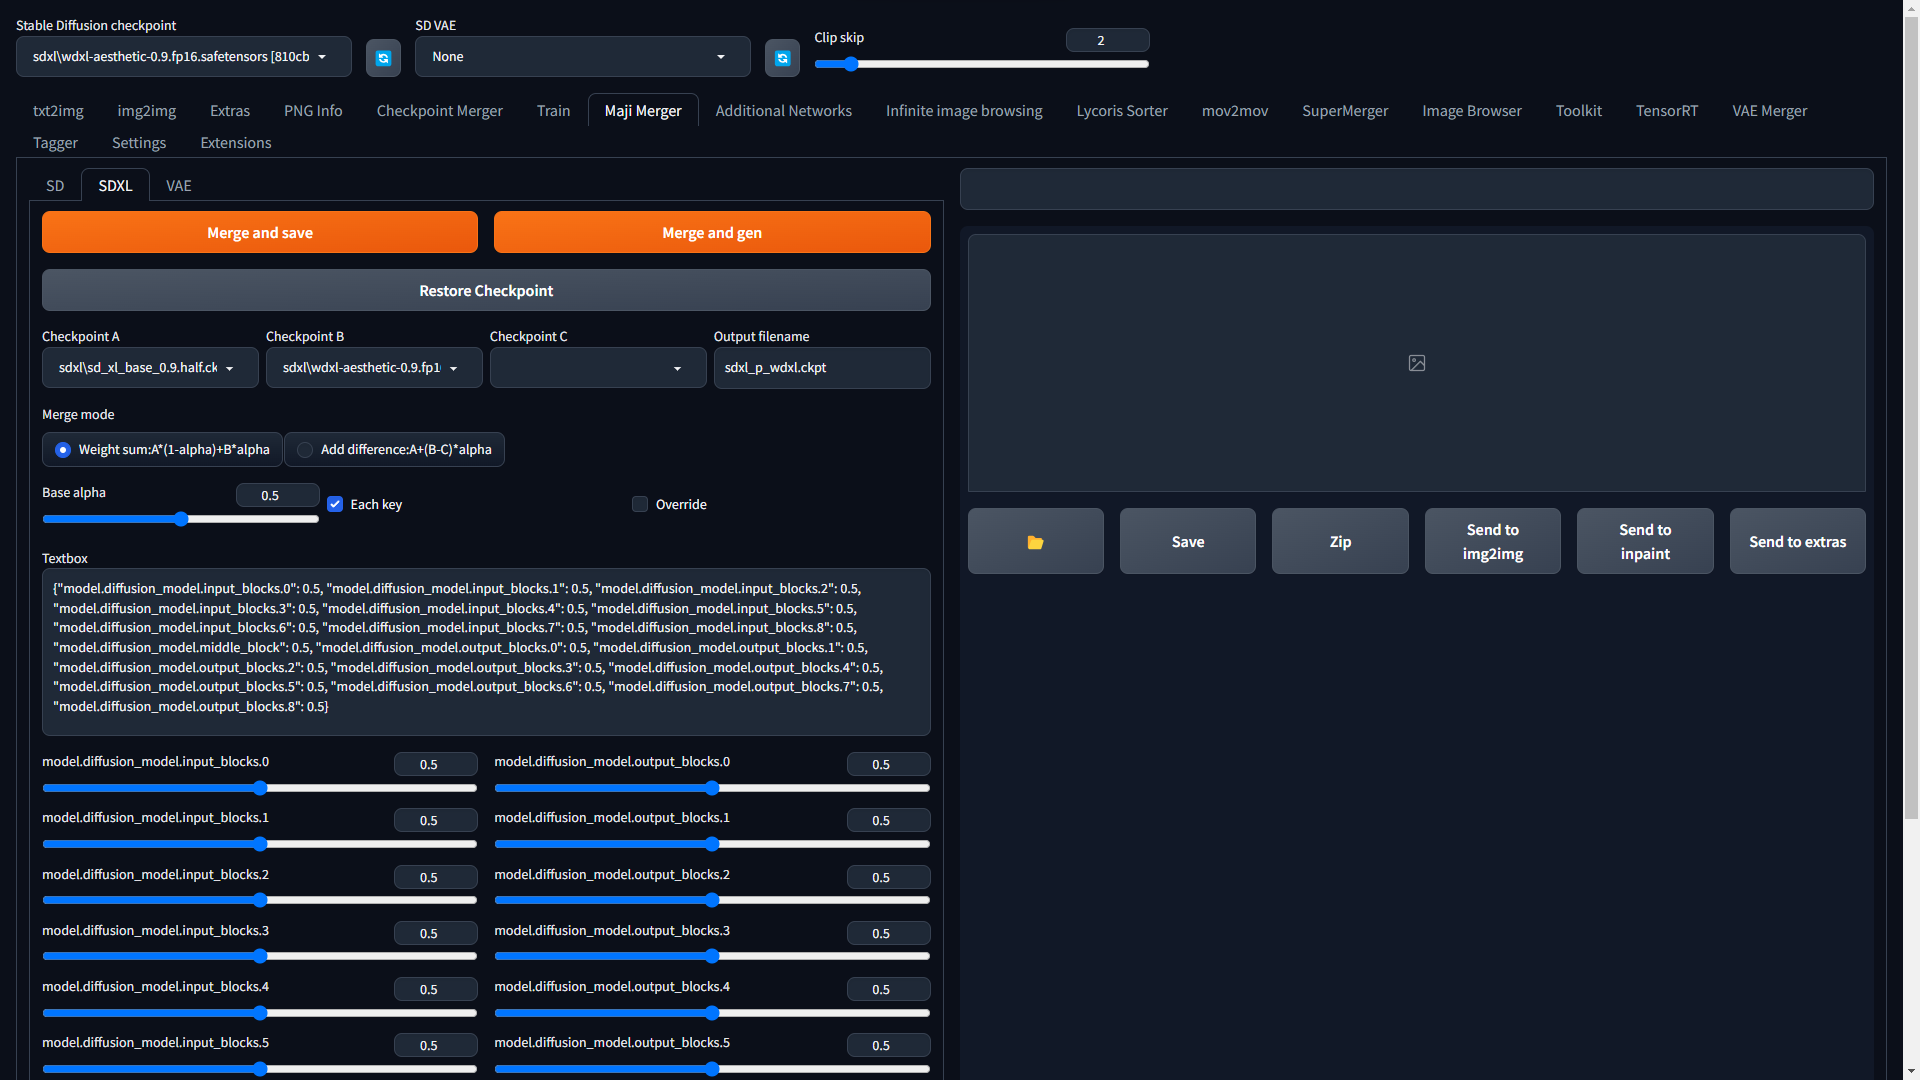The width and height of the screenshot is (1920, 1080).
Task: Adjust the Clip skip slider
Action: [851, 64]
